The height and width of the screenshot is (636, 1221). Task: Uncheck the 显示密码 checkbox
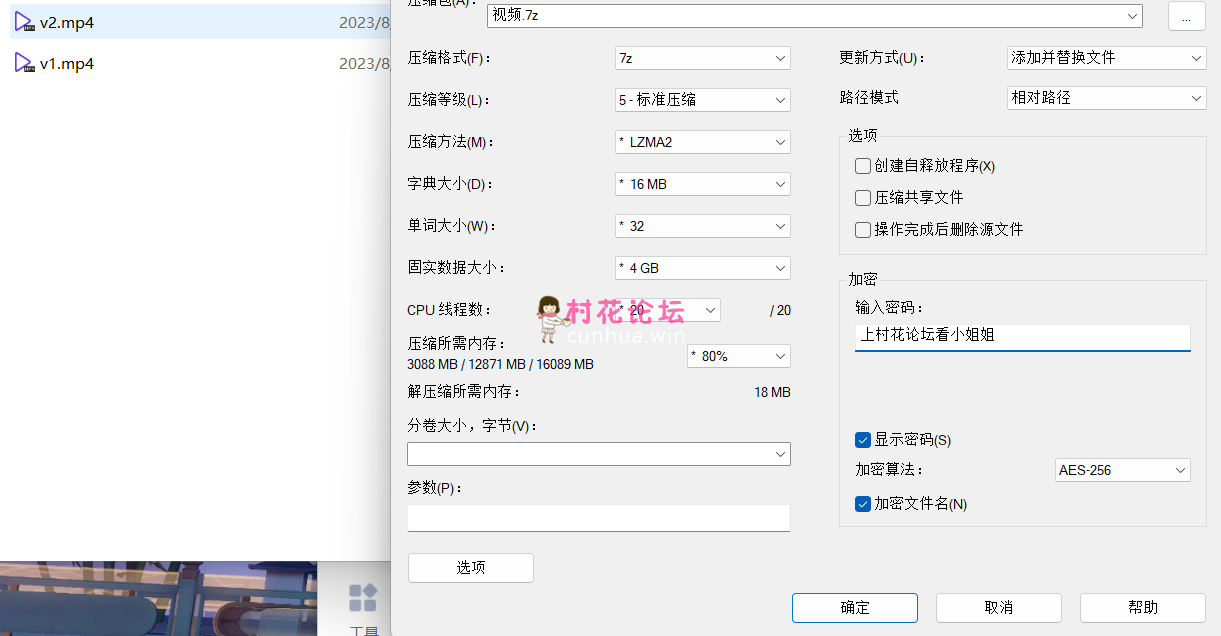[863, 440]
